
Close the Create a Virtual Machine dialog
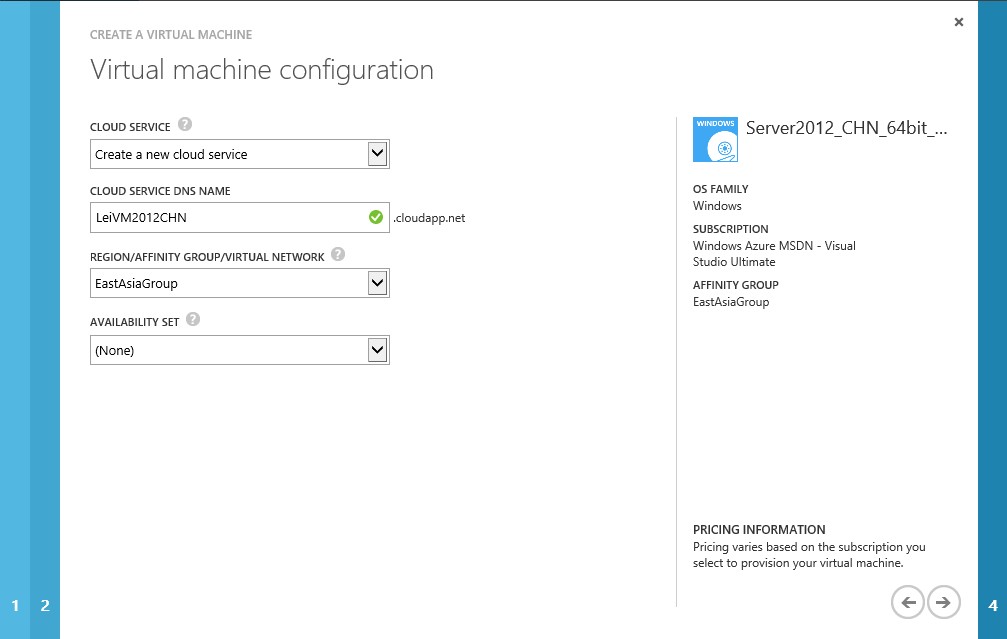coord(959,22)
